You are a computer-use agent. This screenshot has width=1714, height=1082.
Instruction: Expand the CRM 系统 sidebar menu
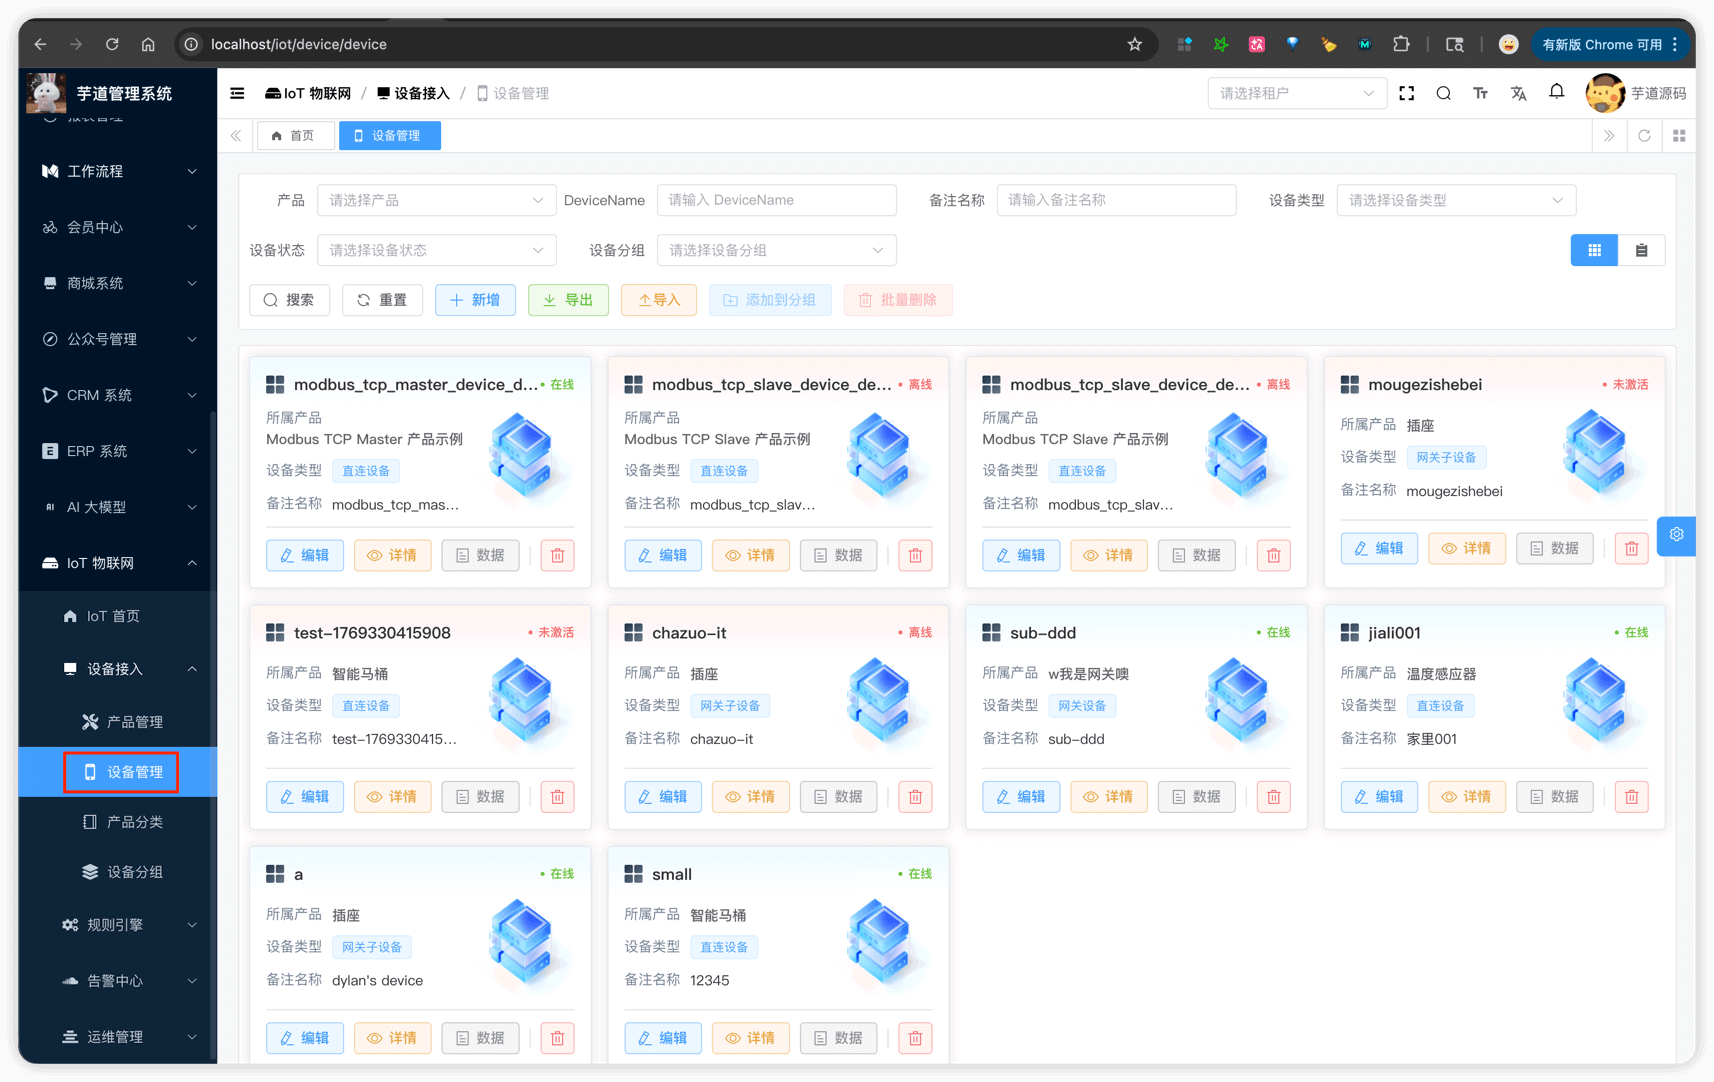click(118, 395)
